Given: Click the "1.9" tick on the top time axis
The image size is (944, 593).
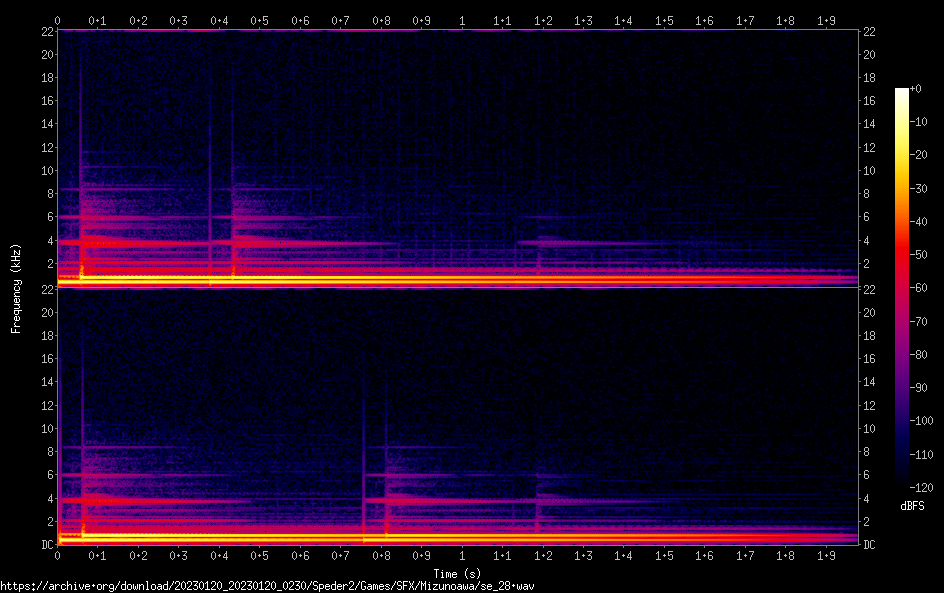Looking at the screenshot, I should coord(826,20).
